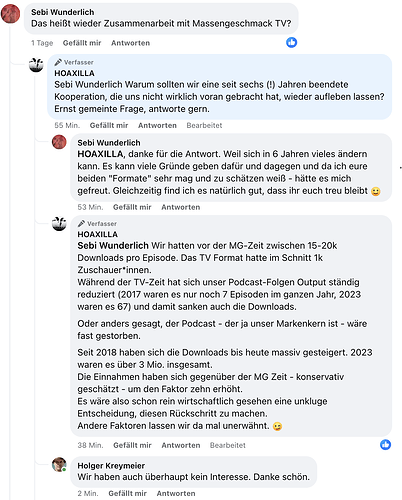Open HOAXILLA mention in Sebi's reply
Image resolution: width=402 pixels, height=500 pixels.
(x=100, y=154)
